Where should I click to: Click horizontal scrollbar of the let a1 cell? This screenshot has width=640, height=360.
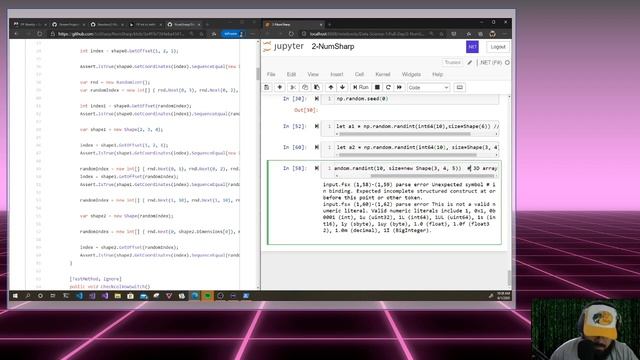coord(404,134)
